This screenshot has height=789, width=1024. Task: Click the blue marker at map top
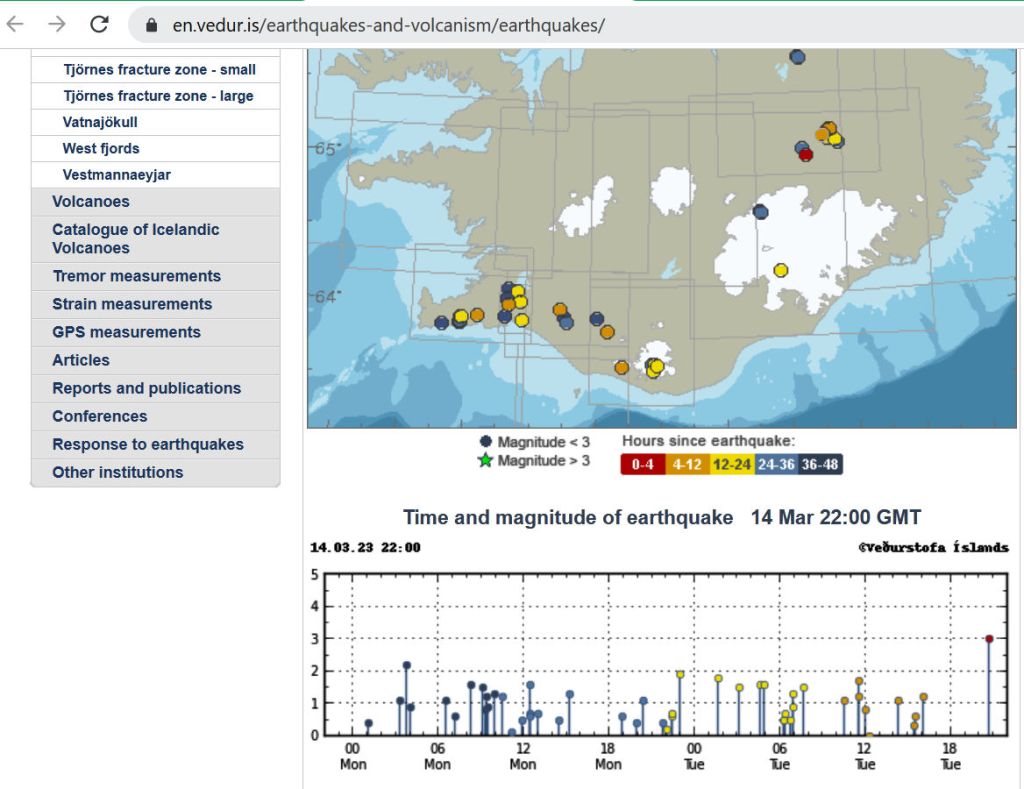pos(797,57)
